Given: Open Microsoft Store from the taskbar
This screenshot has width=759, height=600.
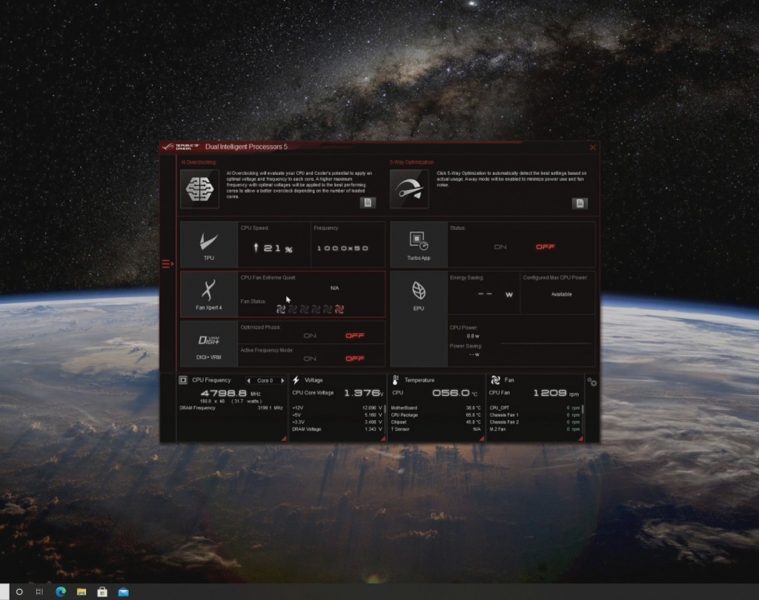Looking at the screenshot, I should tap(102, 591).
